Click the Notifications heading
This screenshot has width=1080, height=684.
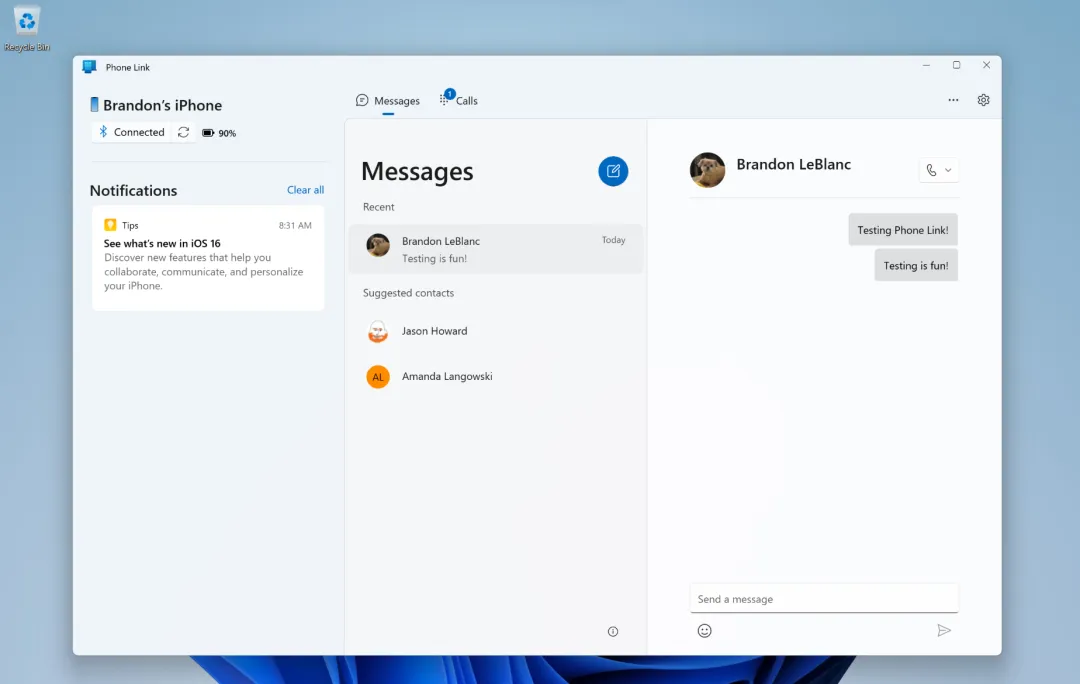pyautogui.click(x=134, y=191)
